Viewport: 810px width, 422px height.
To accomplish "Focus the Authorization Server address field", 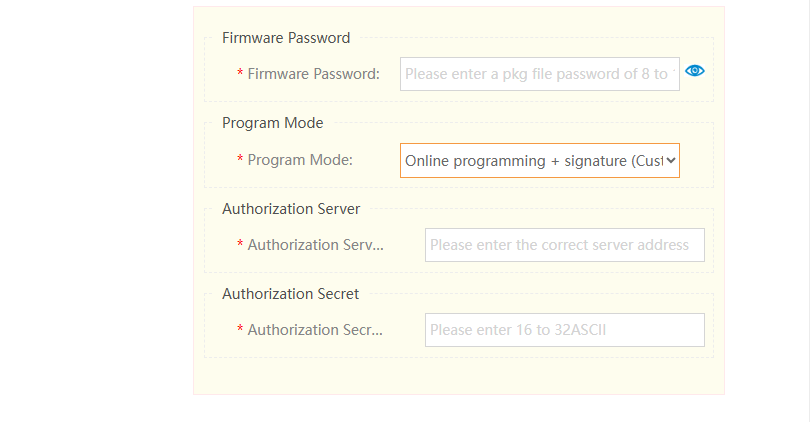I will (x=565, y=245).
